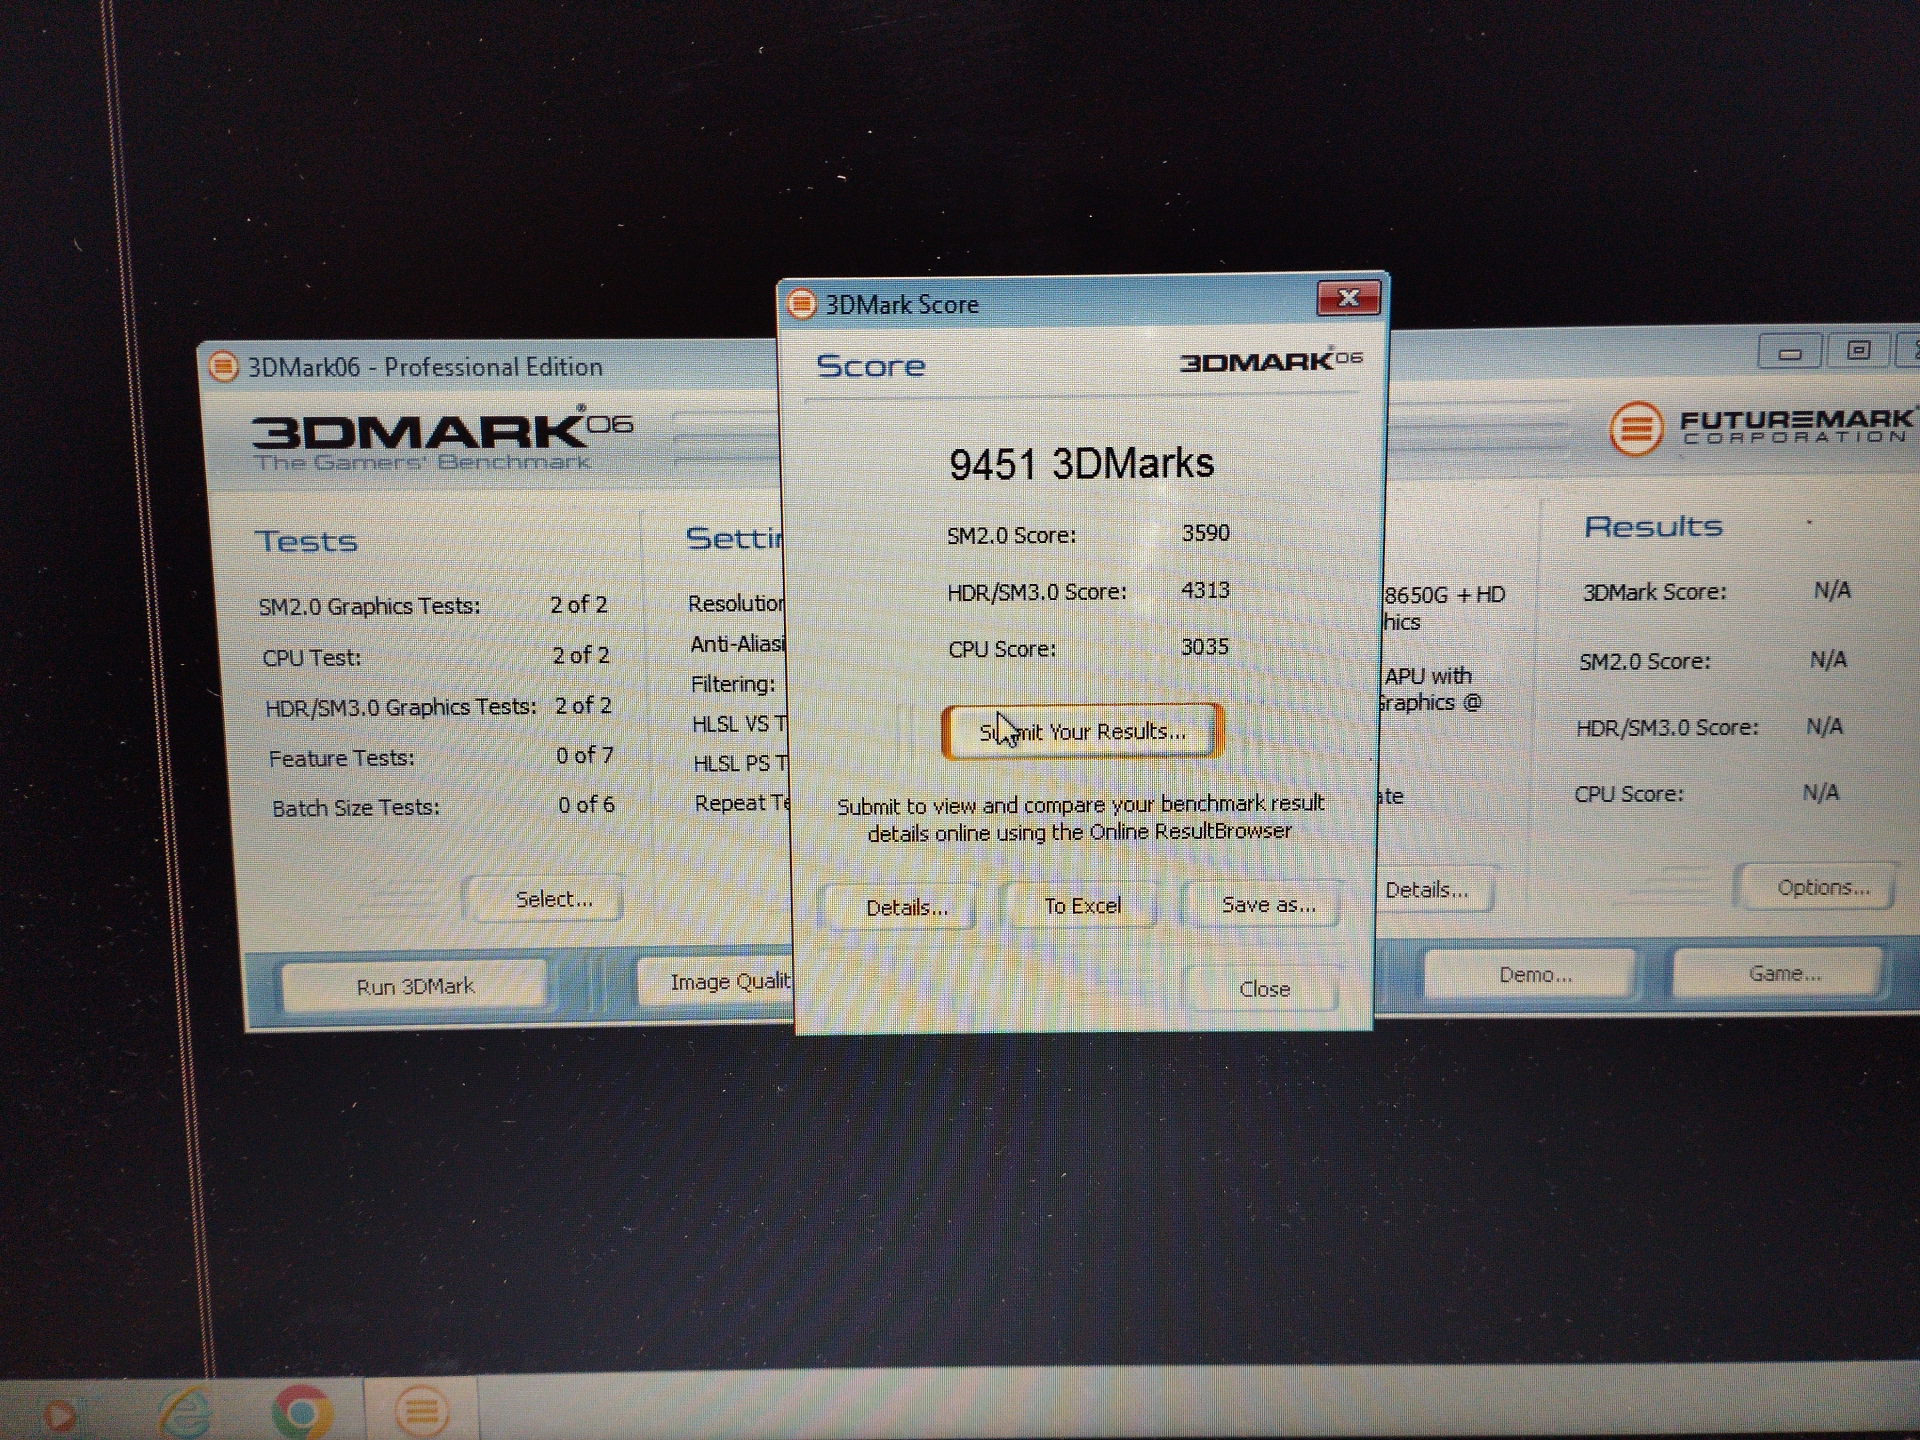Open Google Chrome from taskbar
The width and height of the screenshot is (1920, 1440).
302,1411
